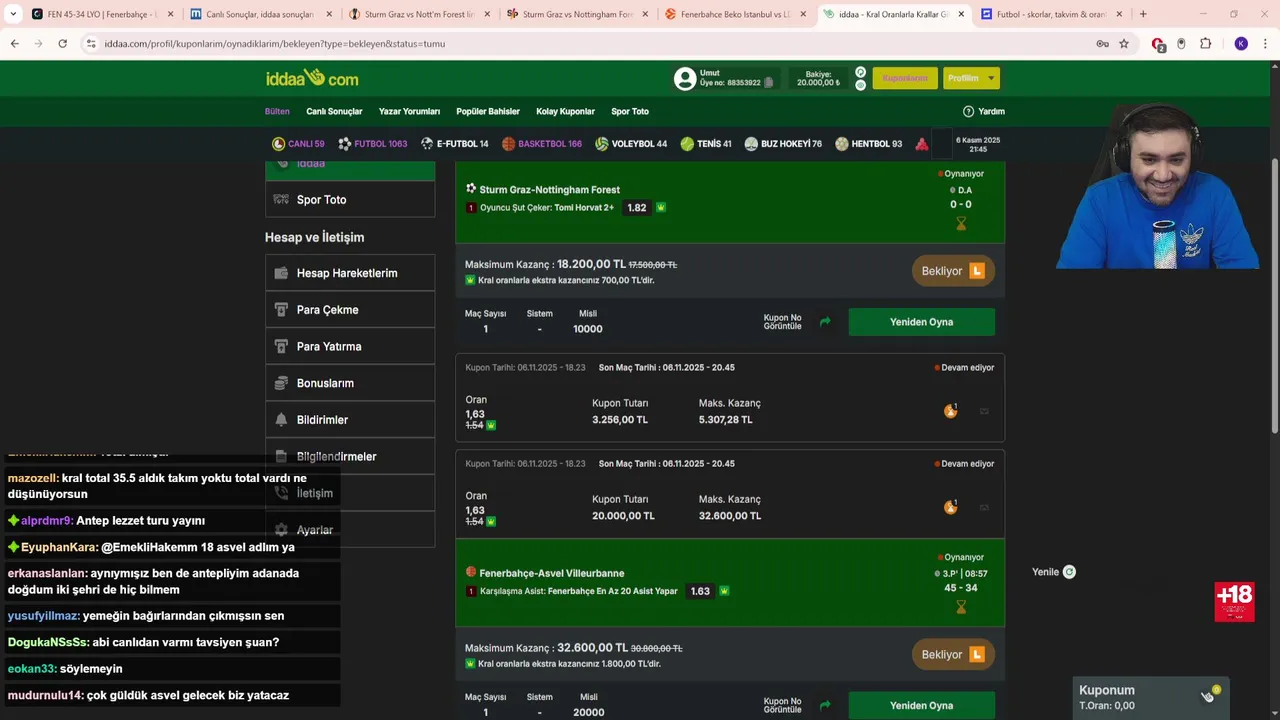The height and width of the screenshot is (720, 1280).
Task: Click the page vertical scrollbar
Action: pyautogui.click(x=1274, y=296)
